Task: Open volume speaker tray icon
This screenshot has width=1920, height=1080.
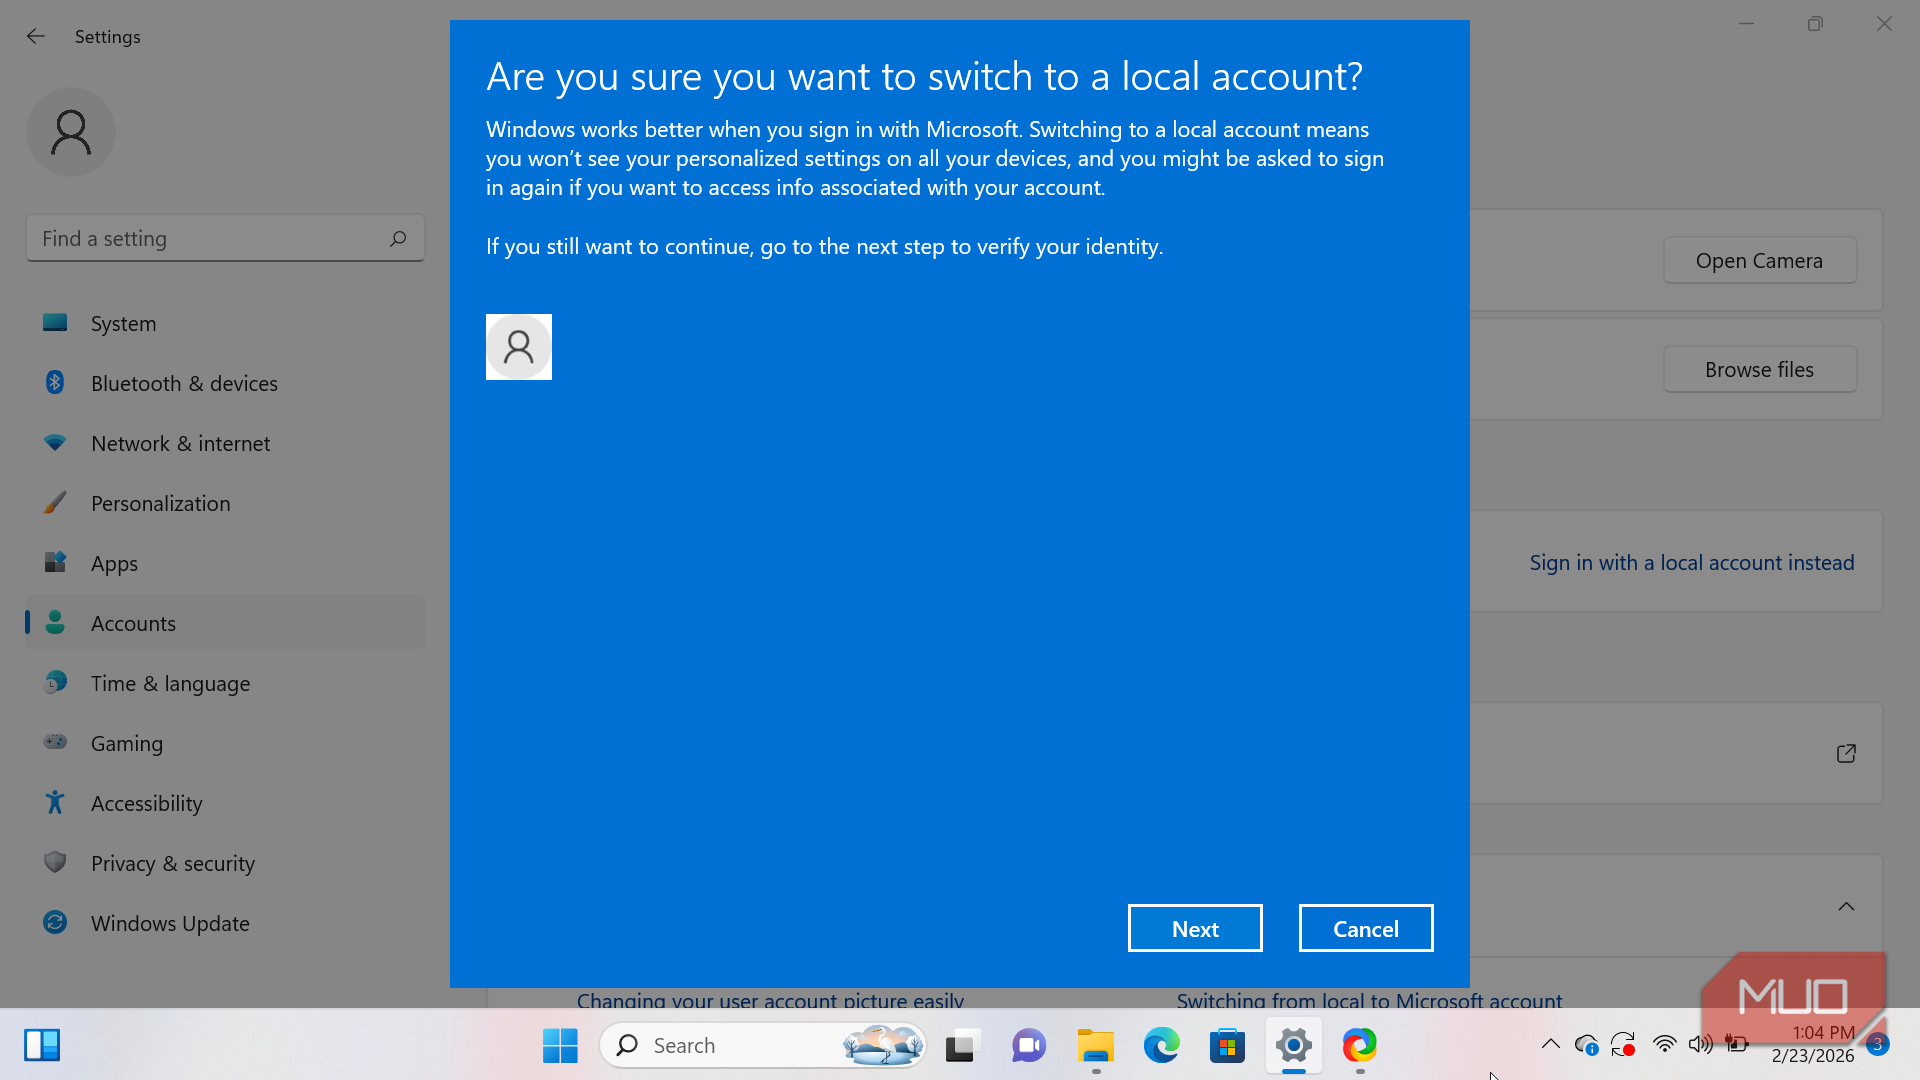Action: pos(1700,1044)
